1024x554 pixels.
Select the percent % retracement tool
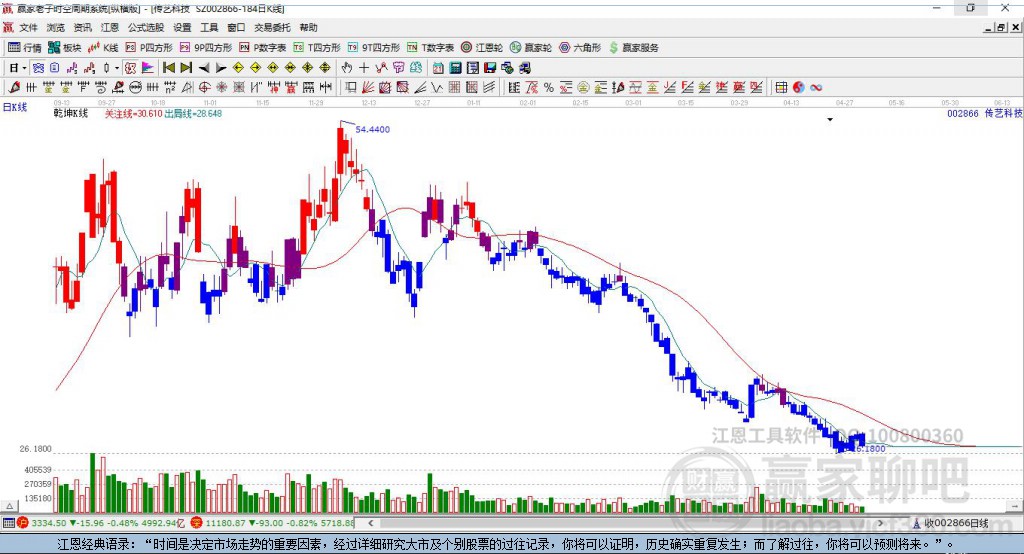[x=549, y=88]
